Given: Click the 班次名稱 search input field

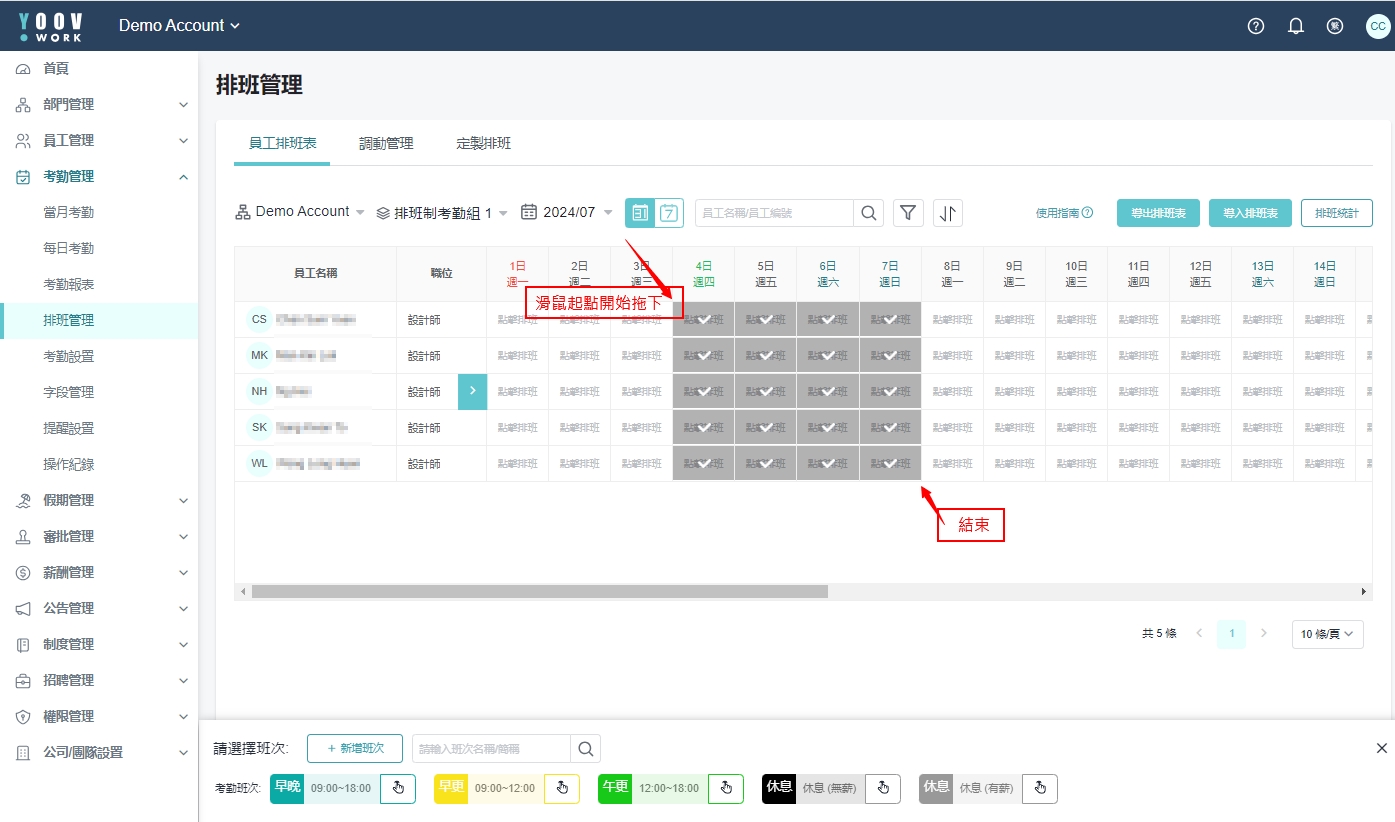Looking at the screenshot, I should click(490, 748).
